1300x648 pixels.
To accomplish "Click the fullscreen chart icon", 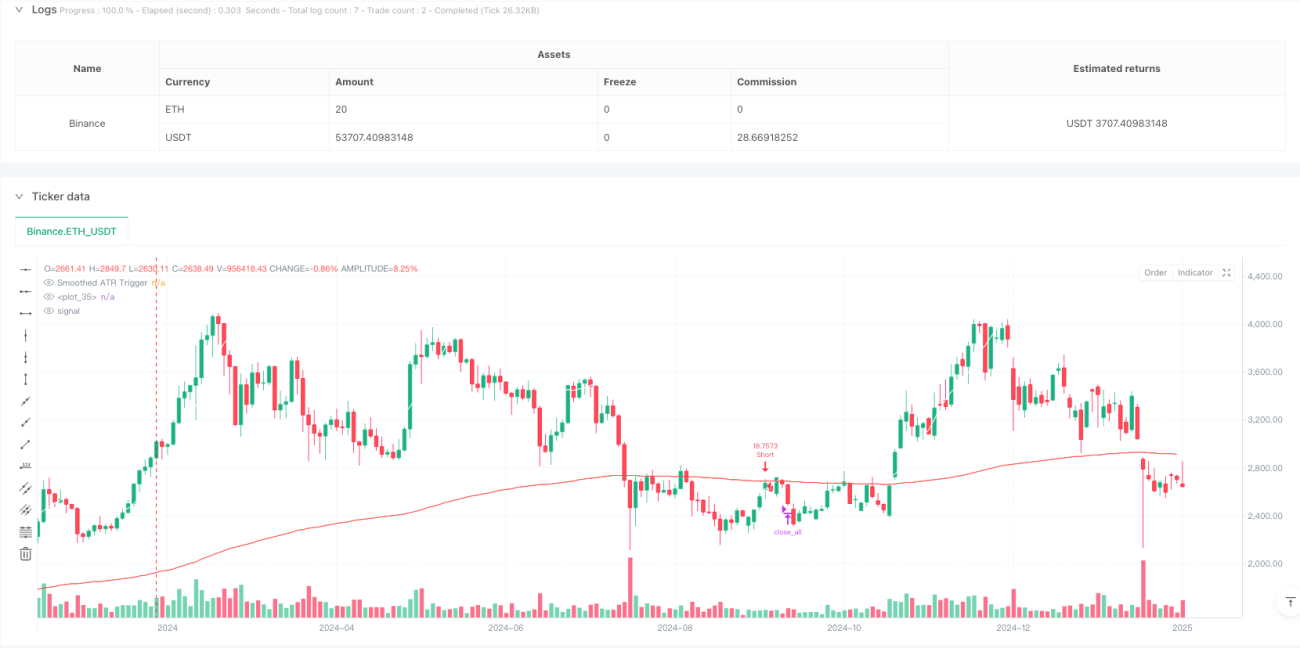I will [x=1227, y=272].
